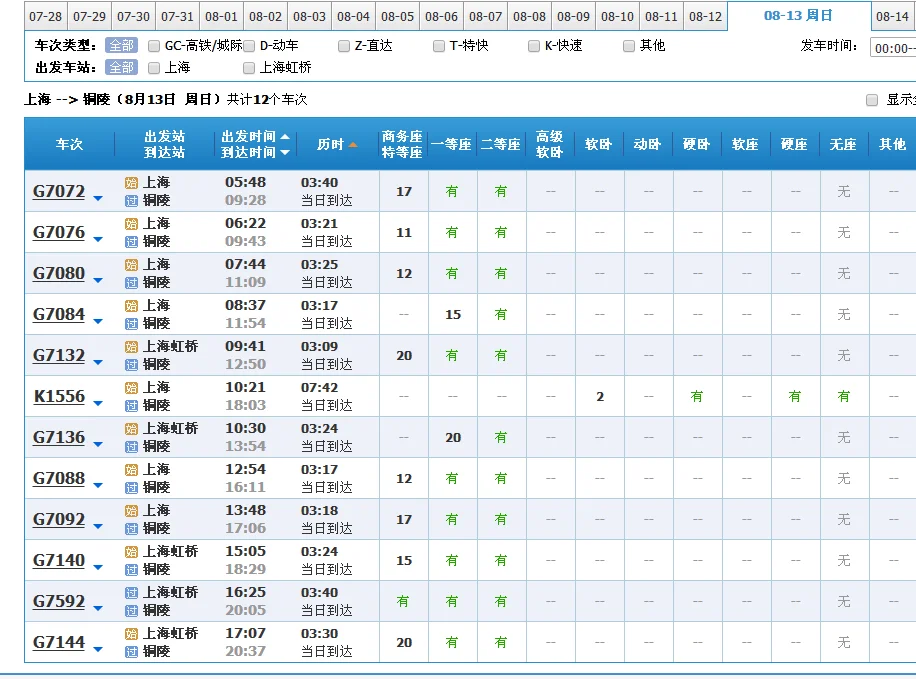Open train K1556 details page

[61, 395]
